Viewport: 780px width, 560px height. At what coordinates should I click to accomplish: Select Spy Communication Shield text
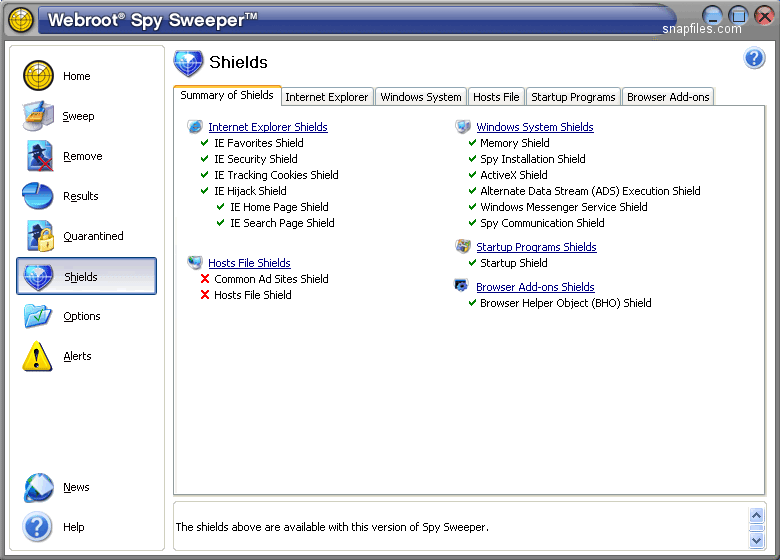542,223
